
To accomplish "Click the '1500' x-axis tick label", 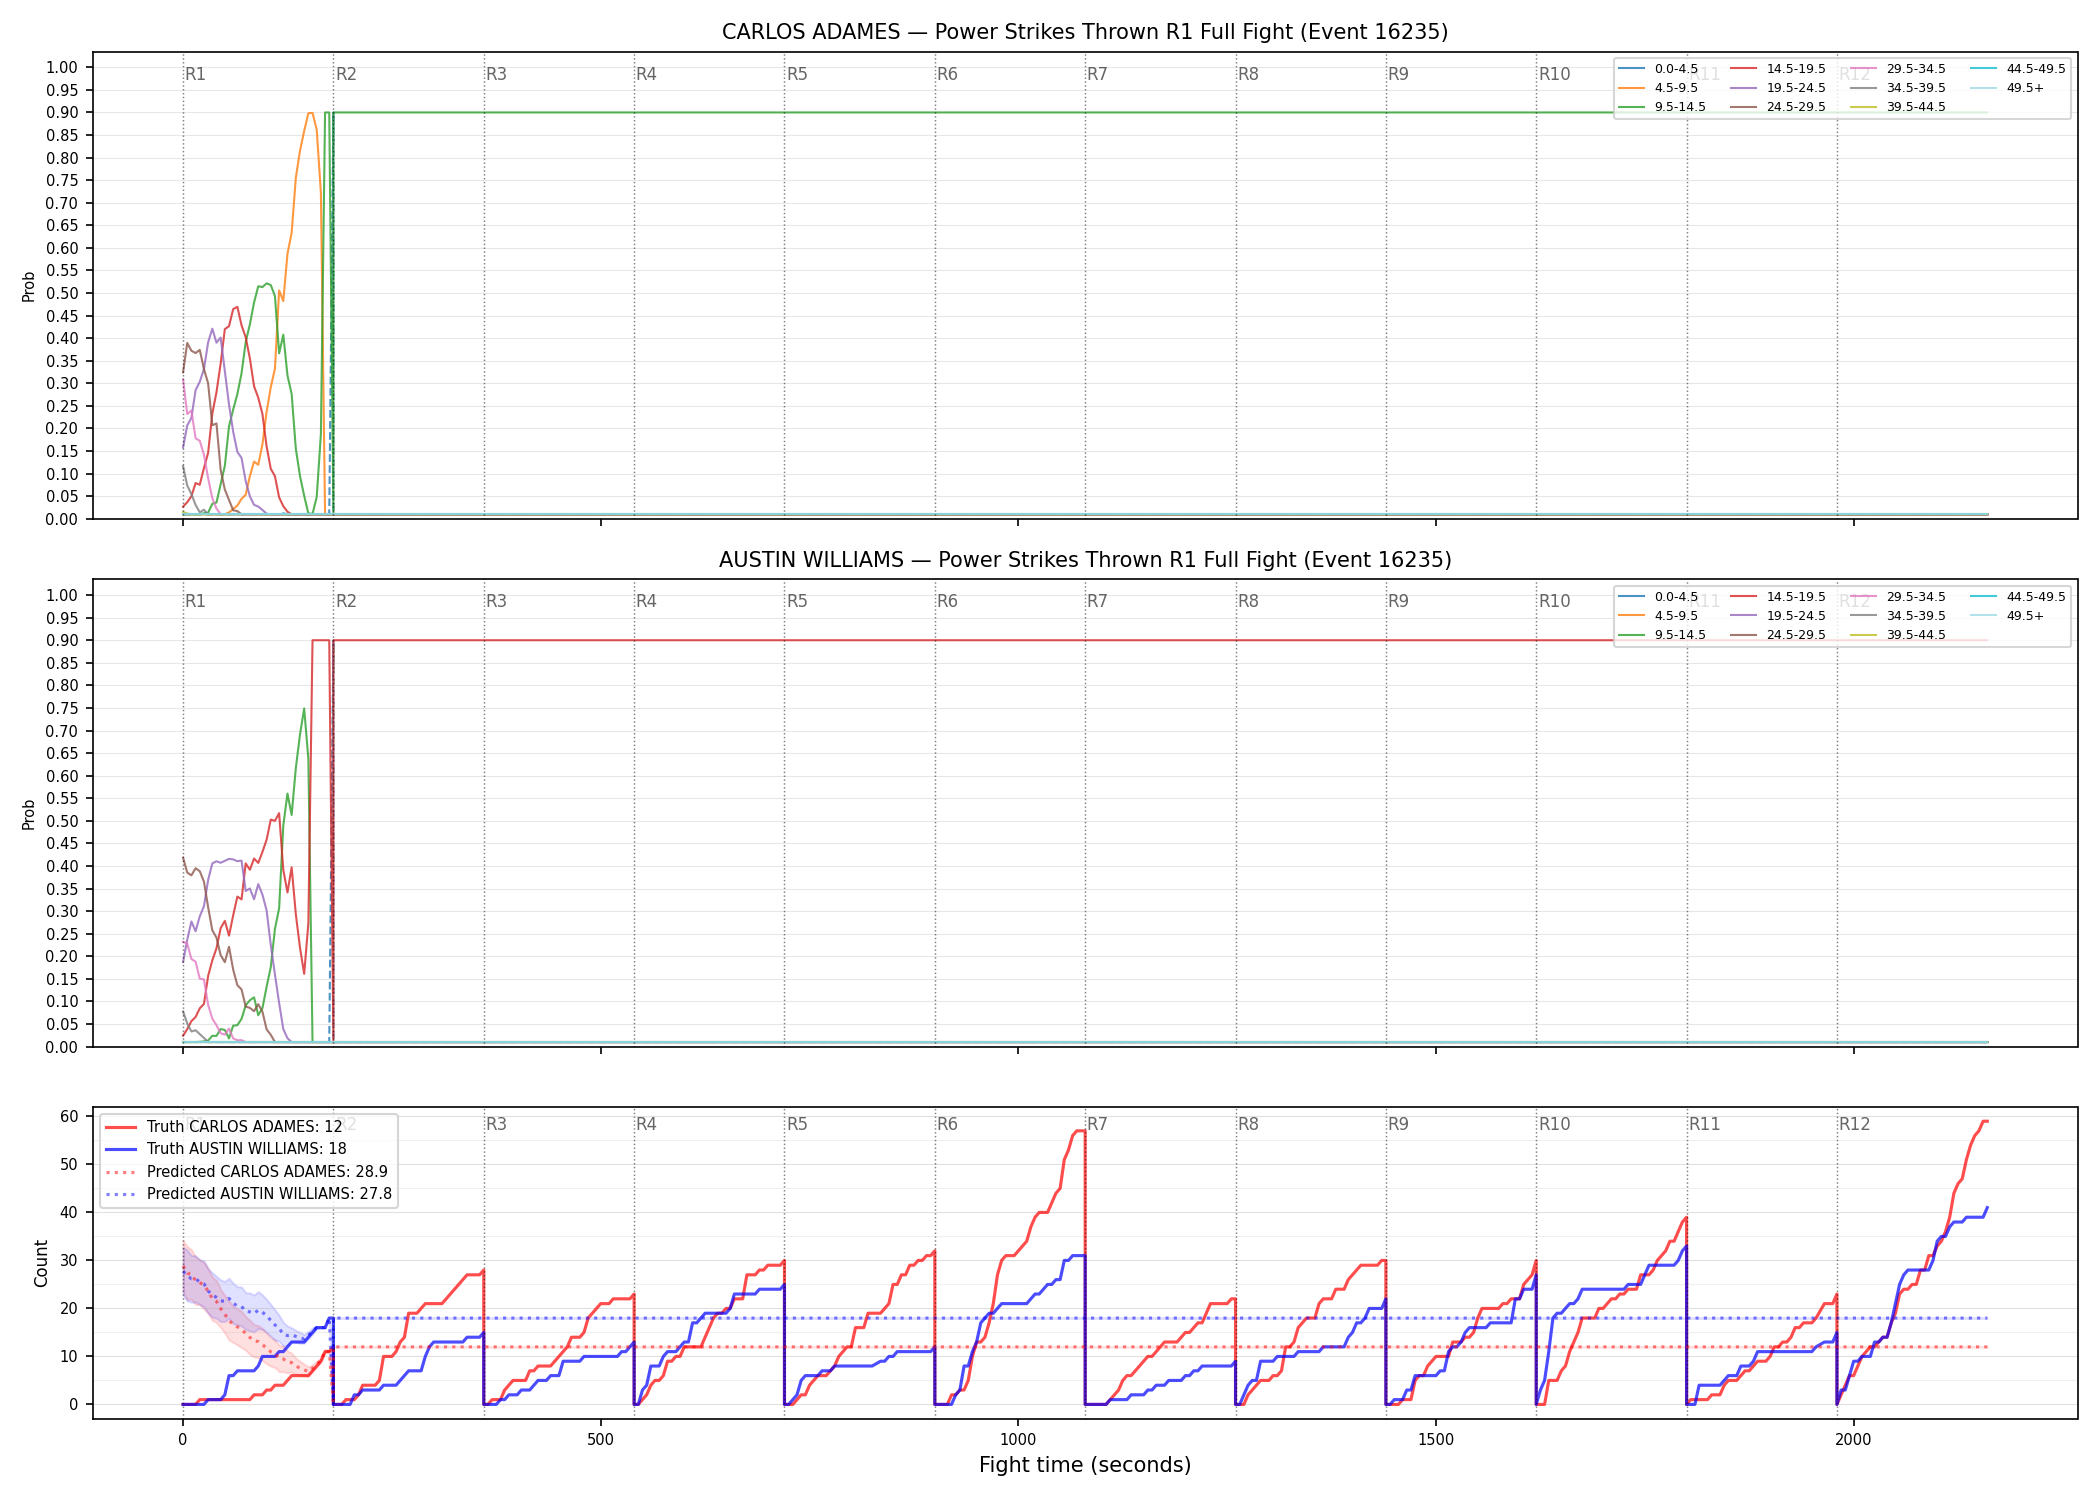I will tap(1436, 1440).
